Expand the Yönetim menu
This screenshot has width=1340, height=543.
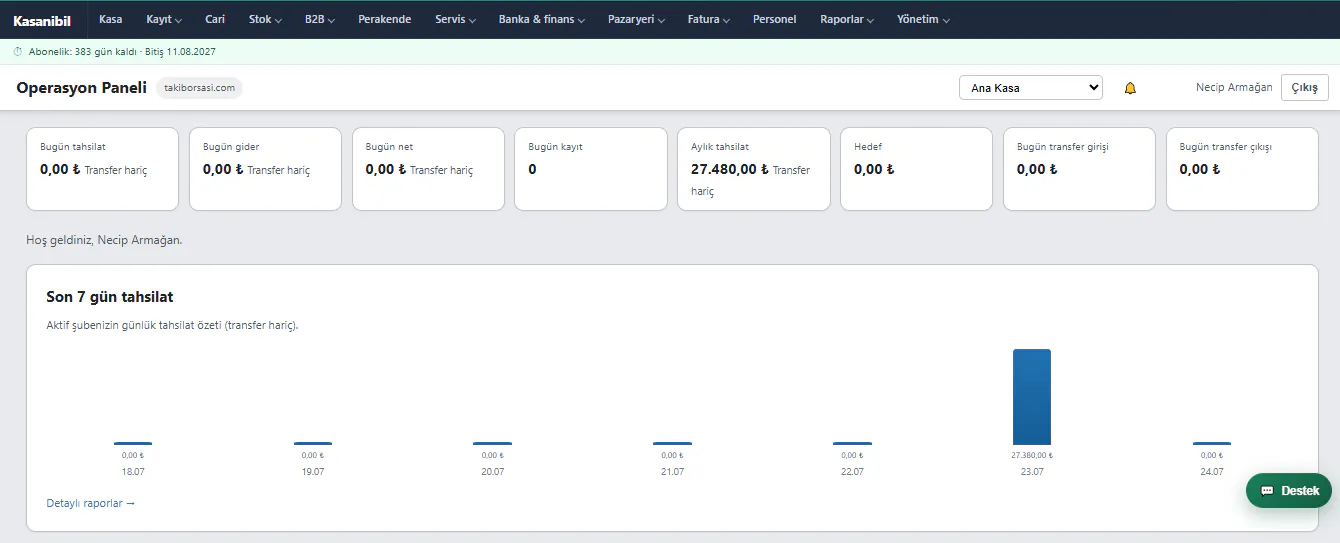pyautogui.click(x=923, y=20)
